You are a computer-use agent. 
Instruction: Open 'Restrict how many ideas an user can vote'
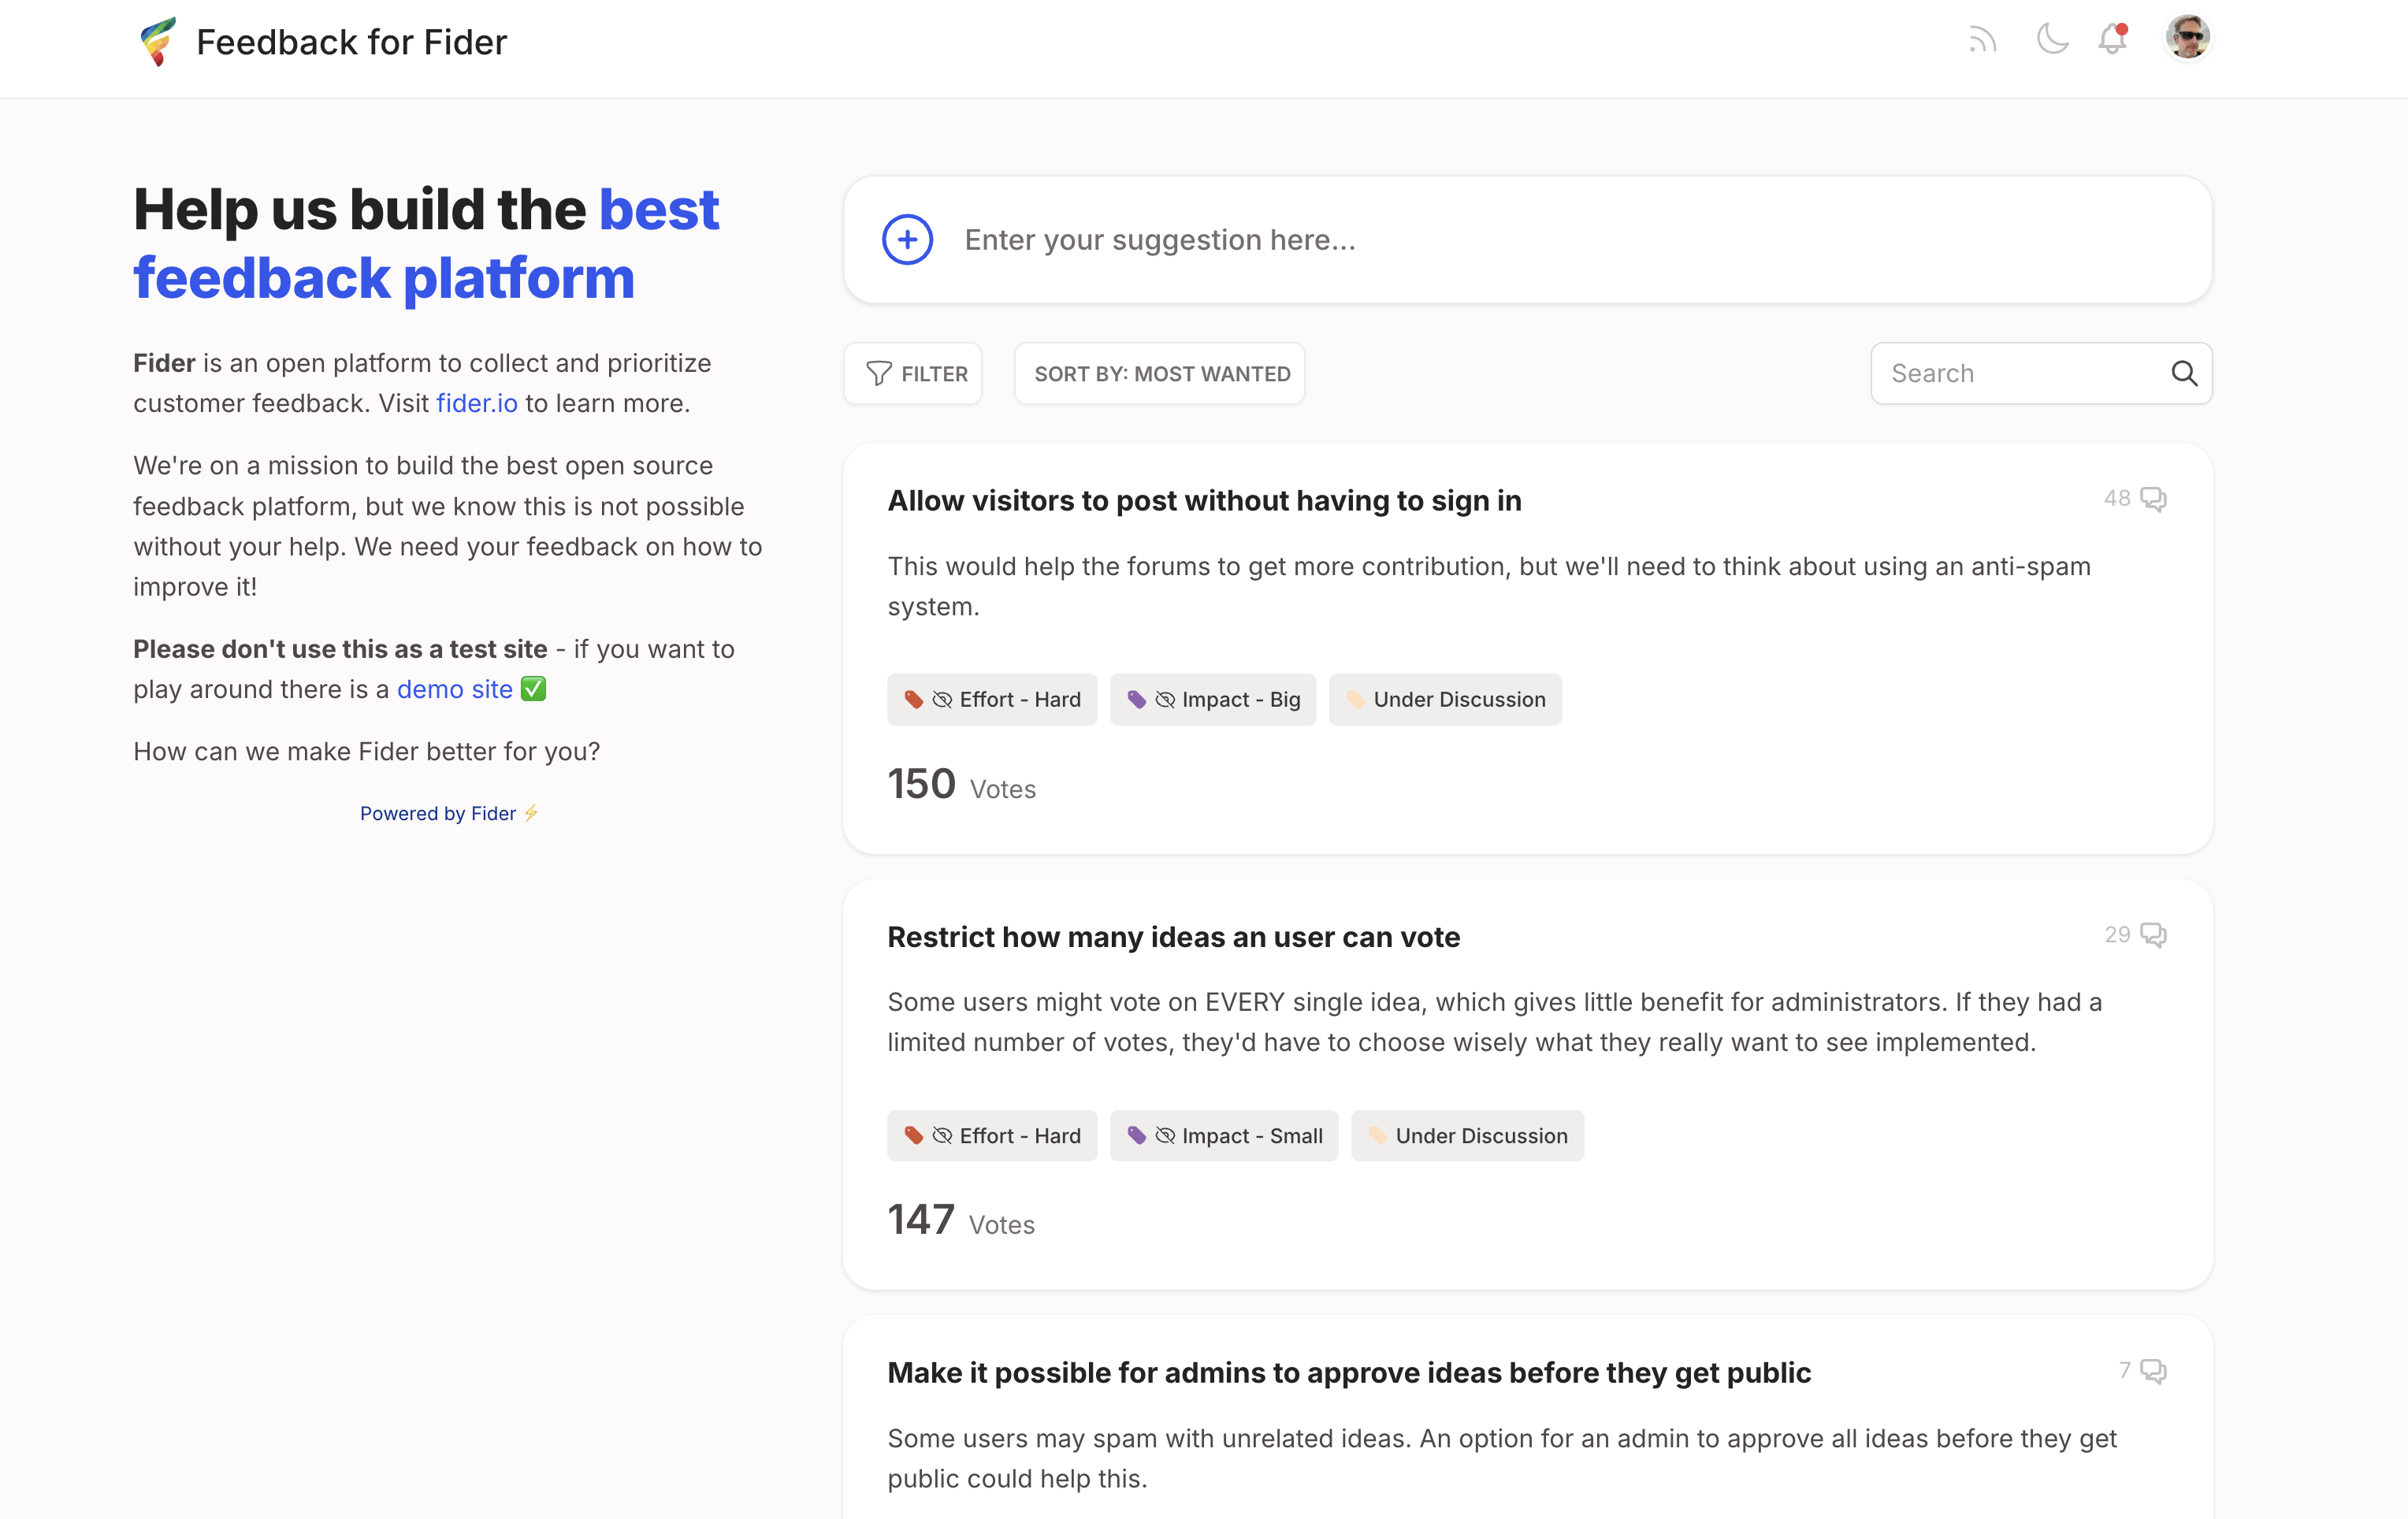click(x=1173, y=937)
